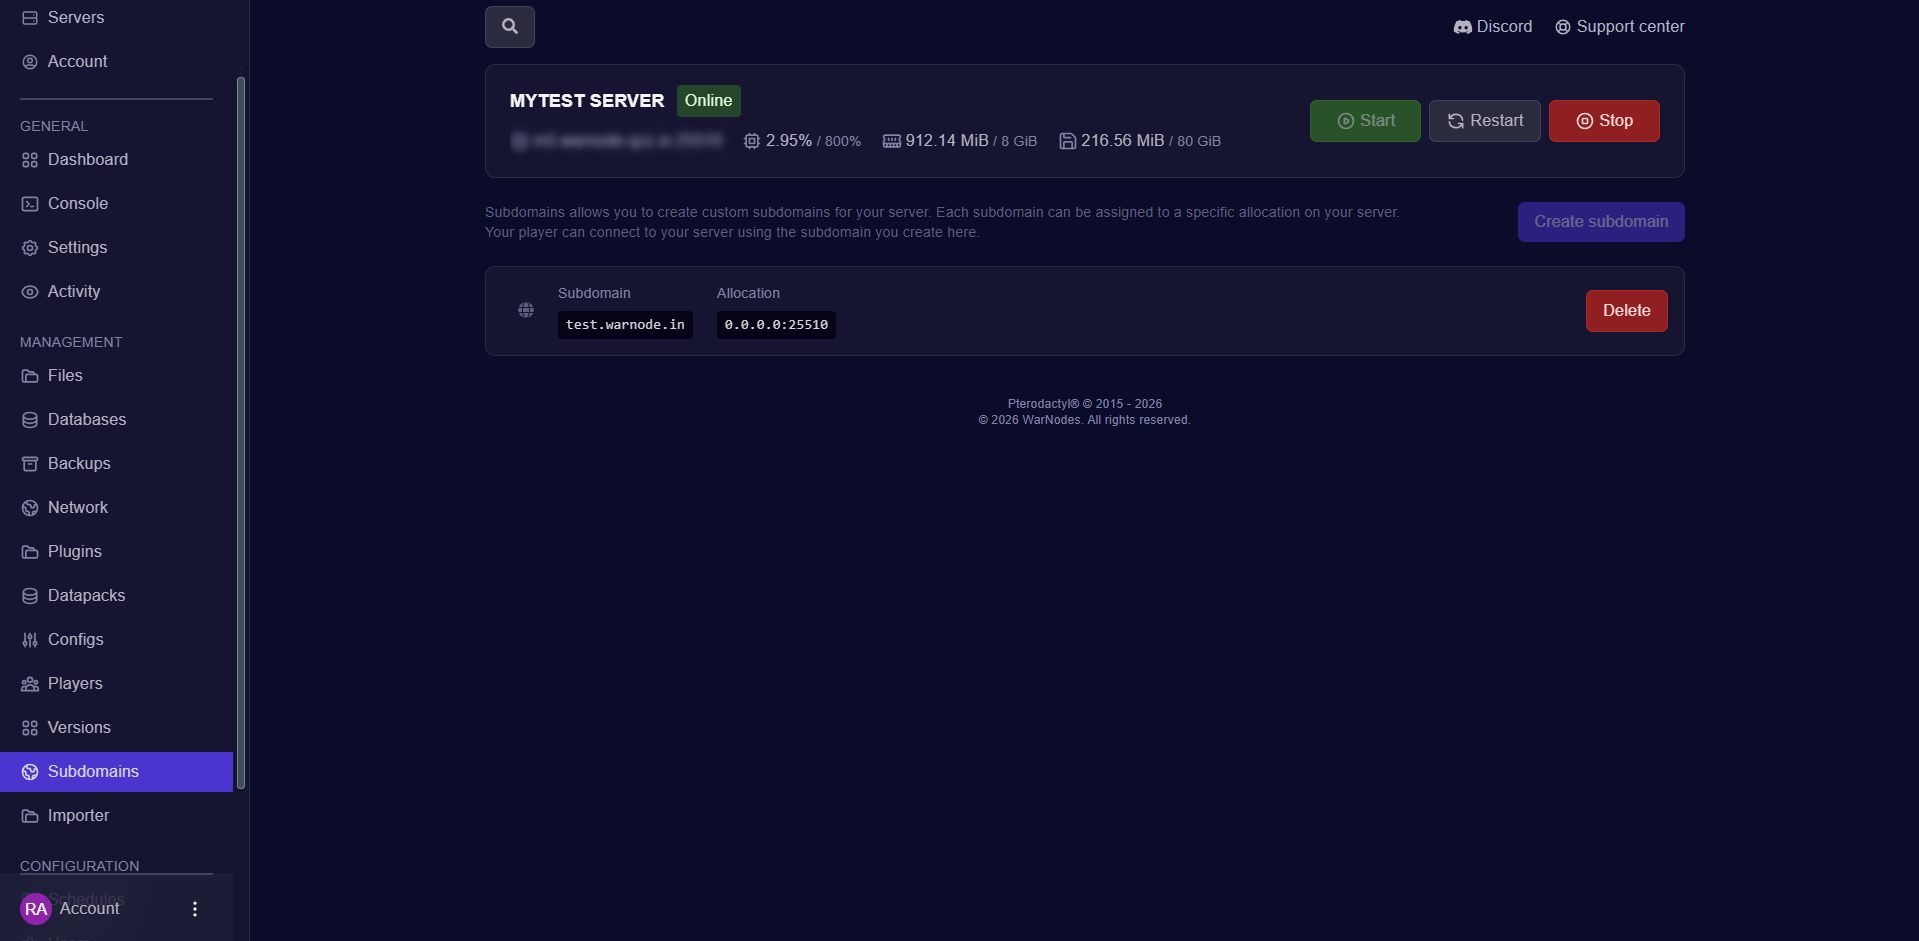Open the Datapacks page
Viewport: 1919px width, 941px height.
pos(116,596)
